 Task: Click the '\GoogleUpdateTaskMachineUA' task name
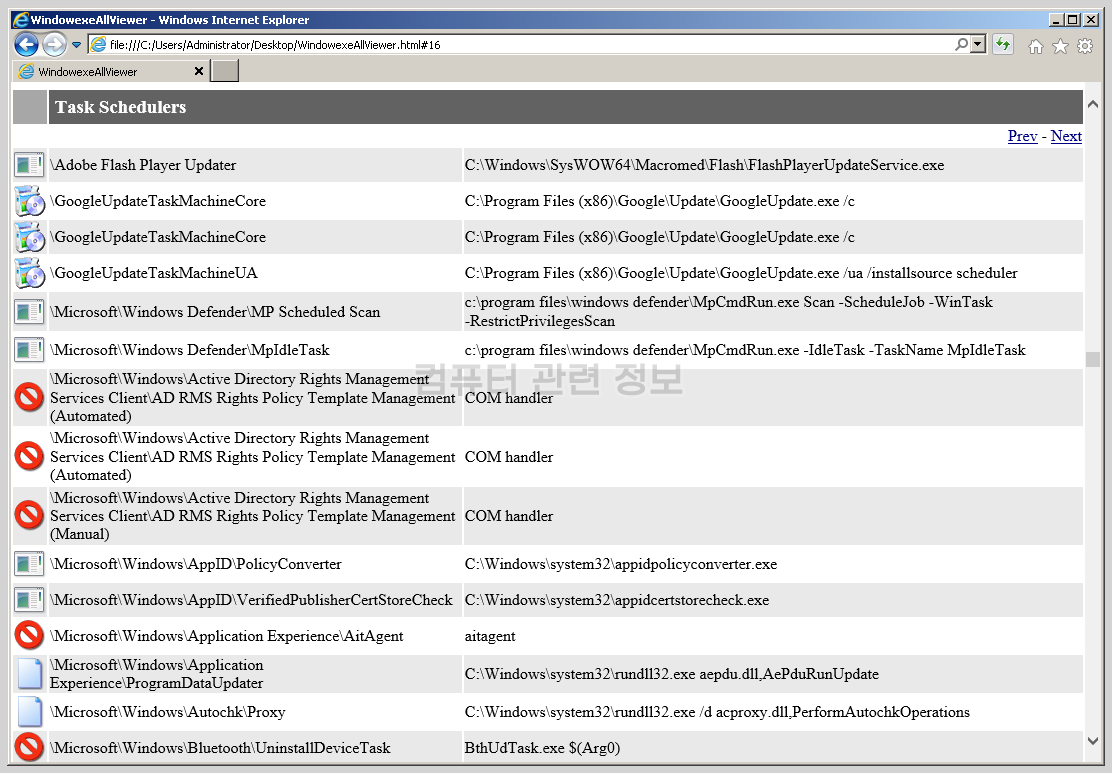click(154, 273)
